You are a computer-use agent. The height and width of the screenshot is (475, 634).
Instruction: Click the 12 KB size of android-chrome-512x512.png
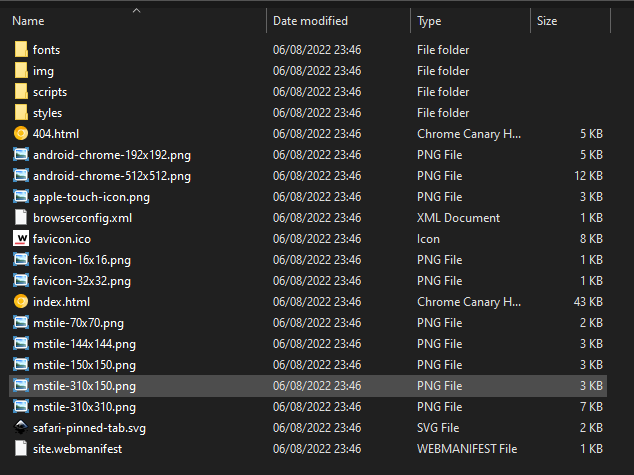pyautogui.click(x=588, y=176)
